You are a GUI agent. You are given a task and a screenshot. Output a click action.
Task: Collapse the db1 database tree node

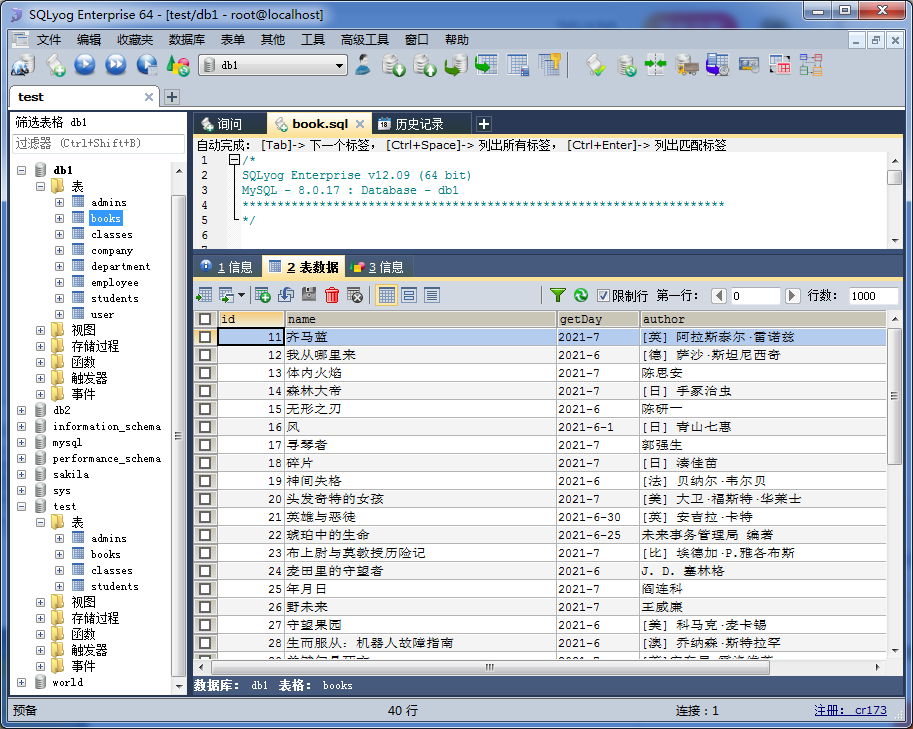22,171
